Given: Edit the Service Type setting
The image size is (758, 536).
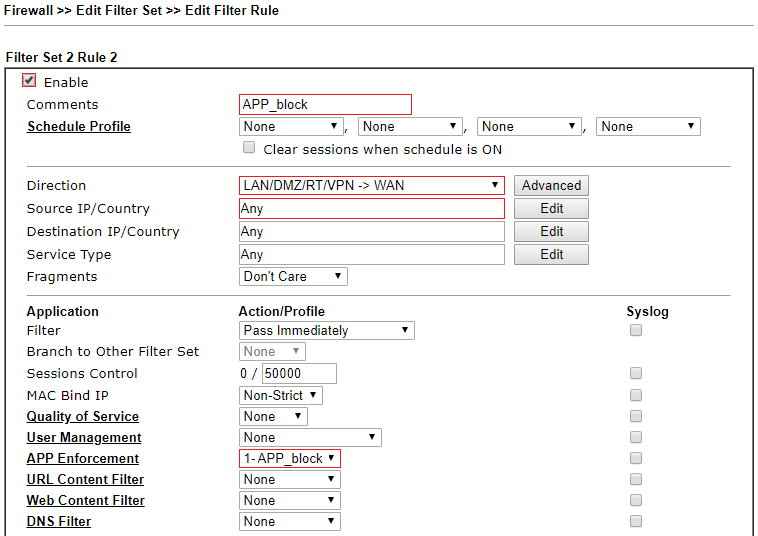Looking at the screenshot, I should click(x=551, y=254).
